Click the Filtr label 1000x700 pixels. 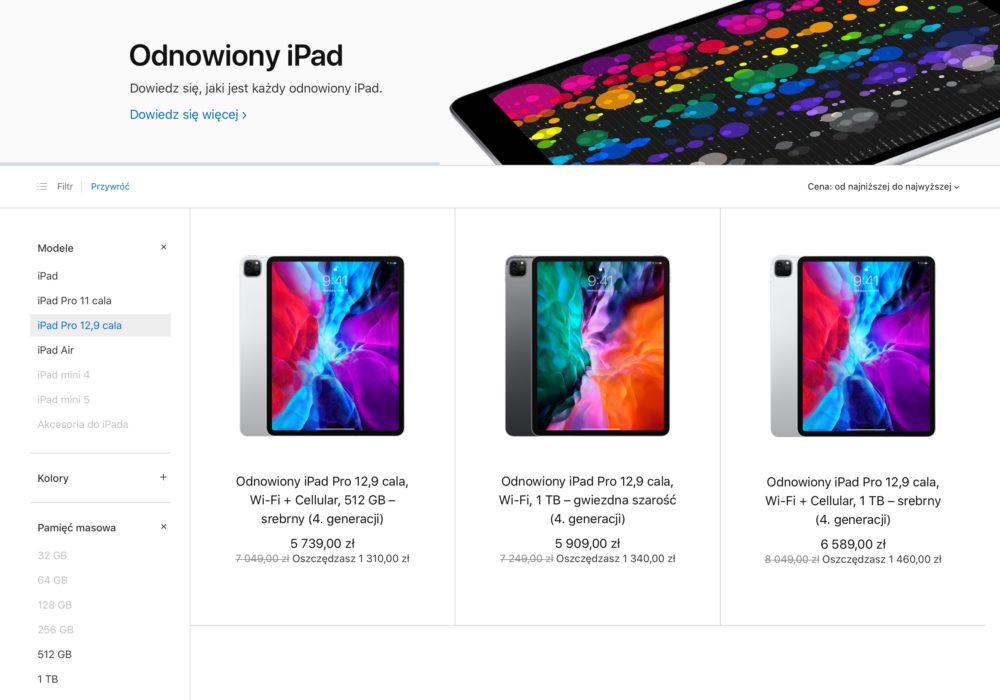coord(65,187)
